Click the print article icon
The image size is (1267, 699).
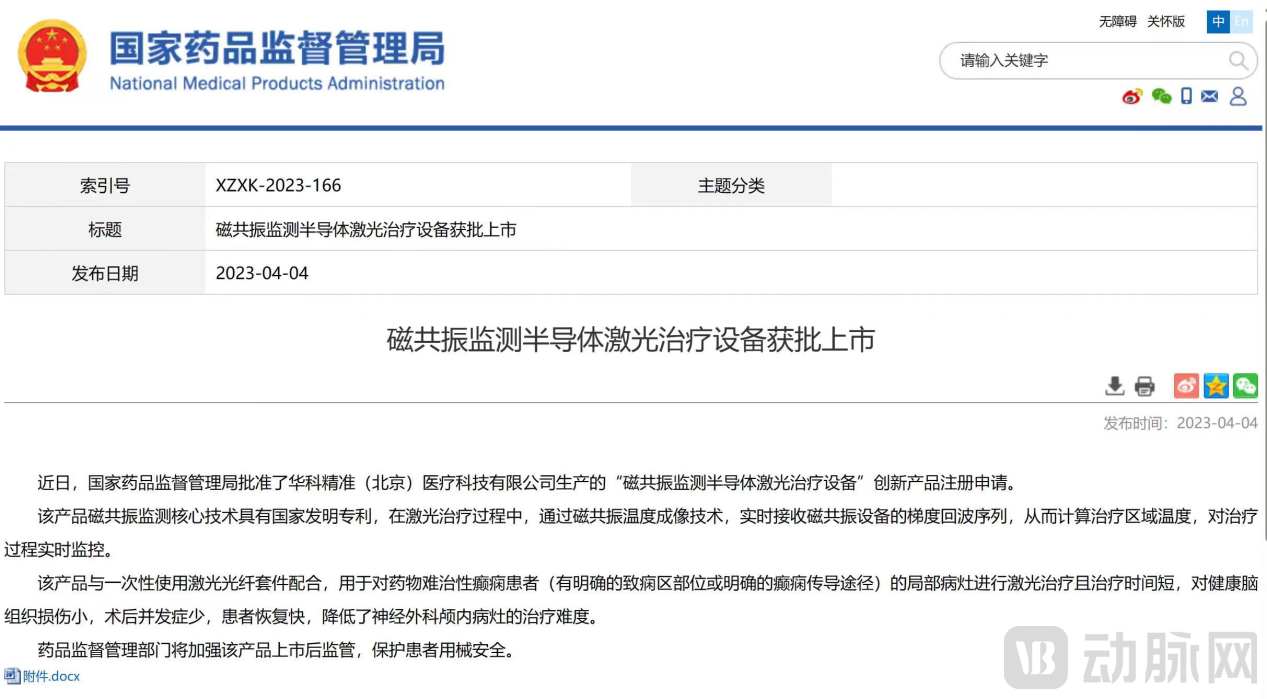pyautogui.click(x=1144, y=386)
